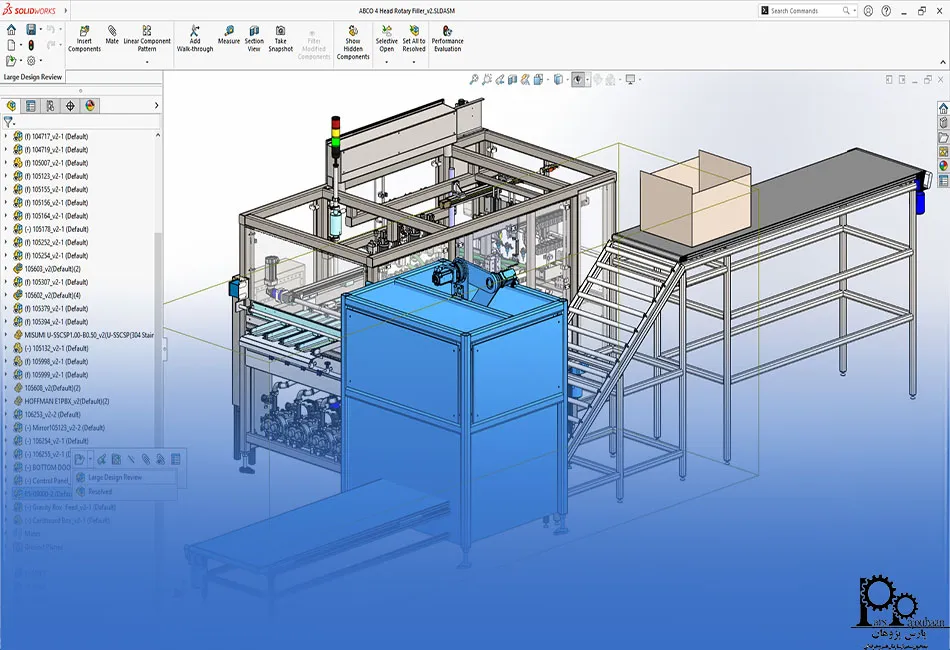
Task: Click the Insert Components tool
Action: point(84,38)
